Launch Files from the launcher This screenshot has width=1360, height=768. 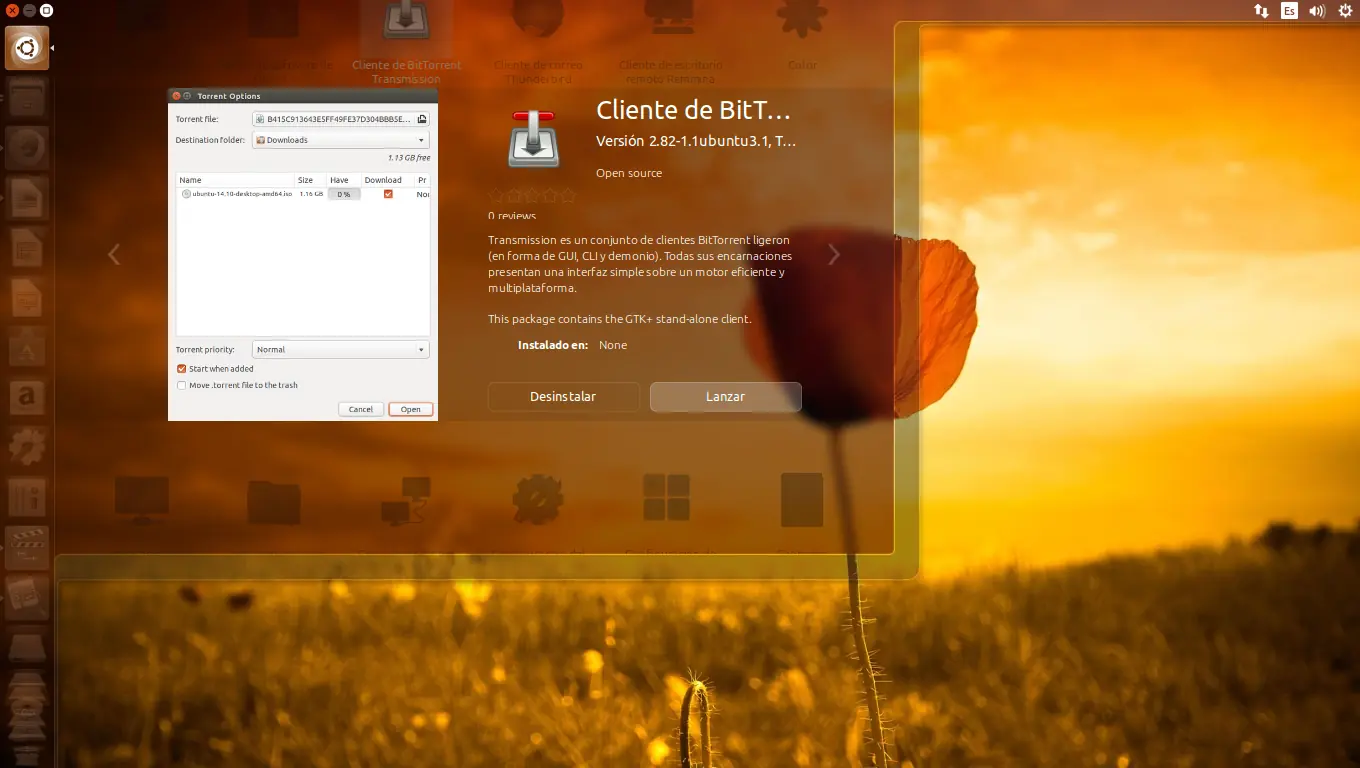(x=27, y=99)
